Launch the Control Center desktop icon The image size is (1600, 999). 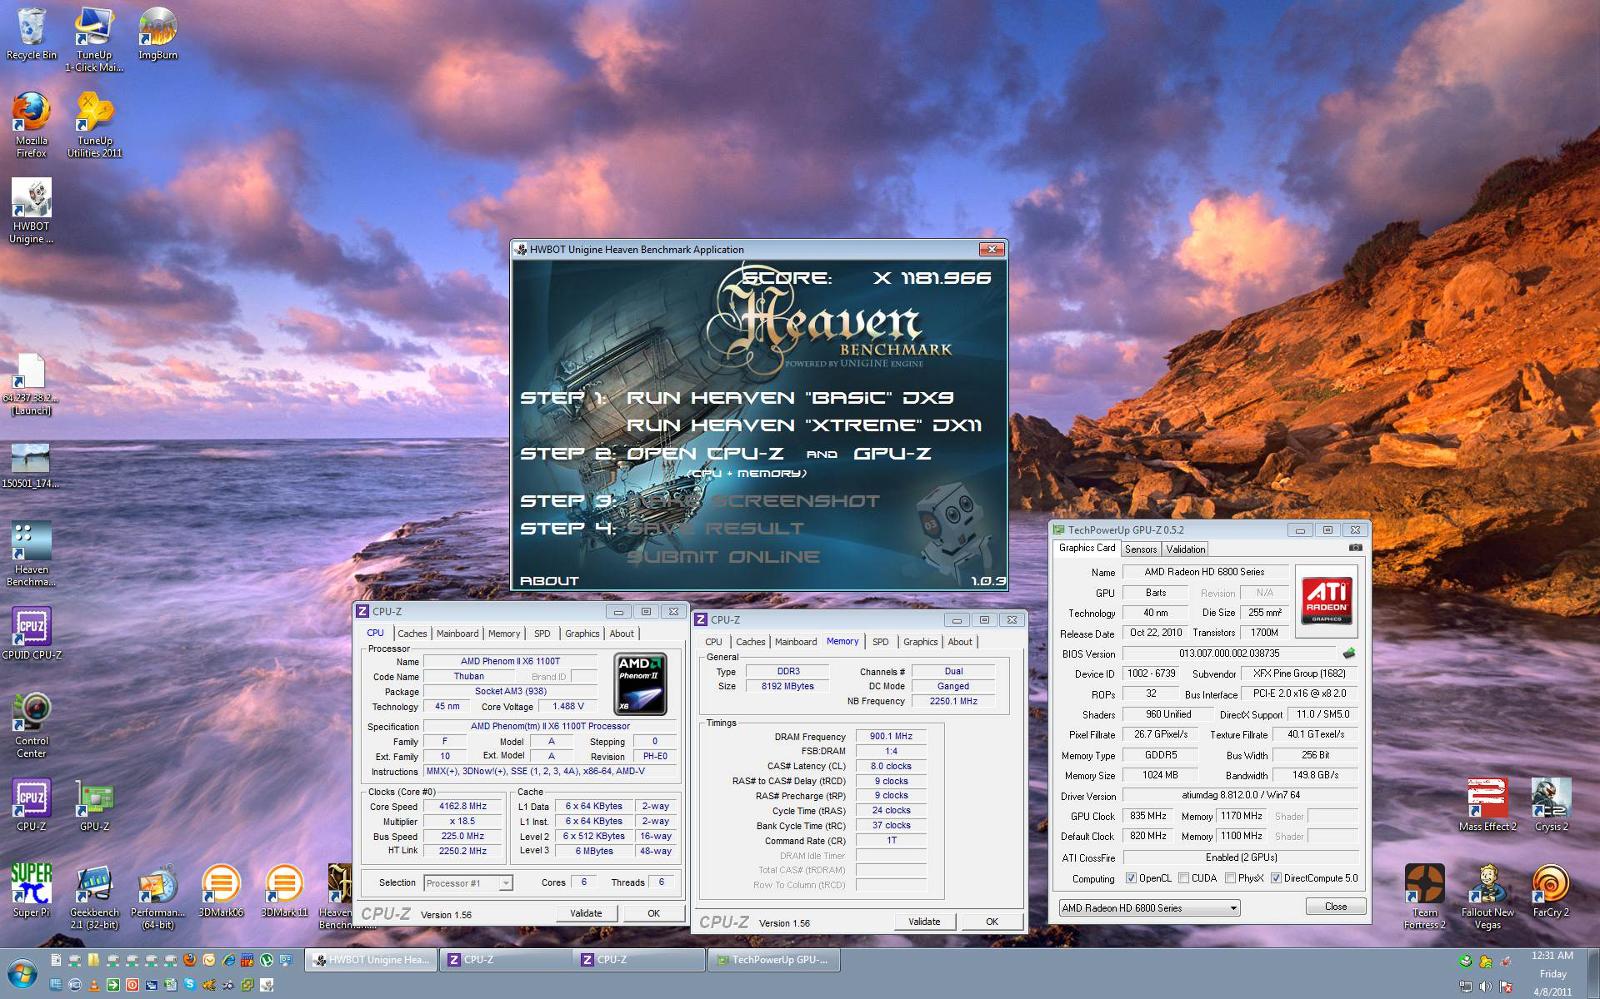pyautogui.click(x=31, y=725)
